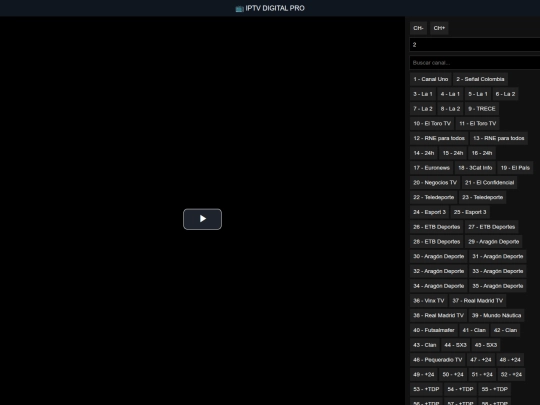
Task: Play channel 17 - Euronews
Action: pyautogui.click(x=432, y=168)
